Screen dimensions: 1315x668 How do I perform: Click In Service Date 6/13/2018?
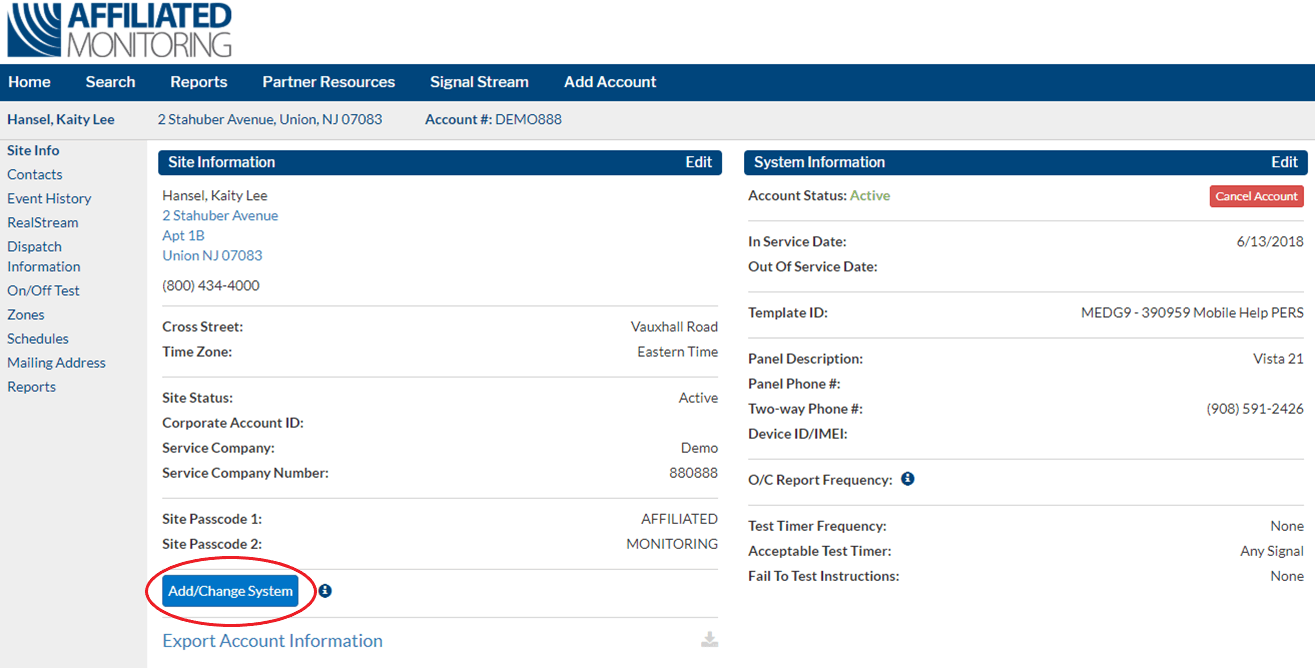click(x=1270, y=241)
